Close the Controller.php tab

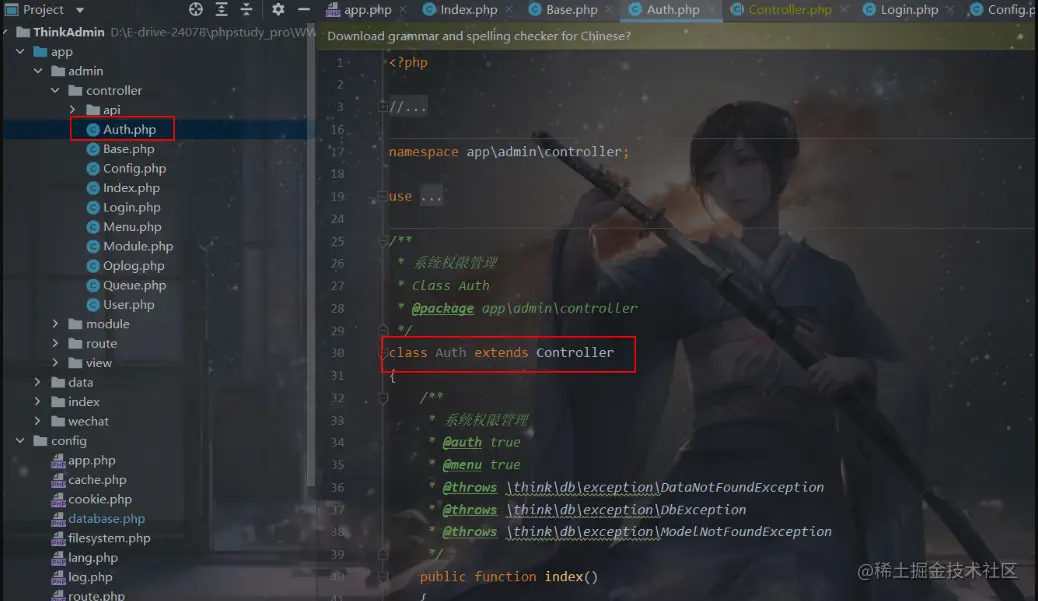pyautogui.click(x=844, y=10)
